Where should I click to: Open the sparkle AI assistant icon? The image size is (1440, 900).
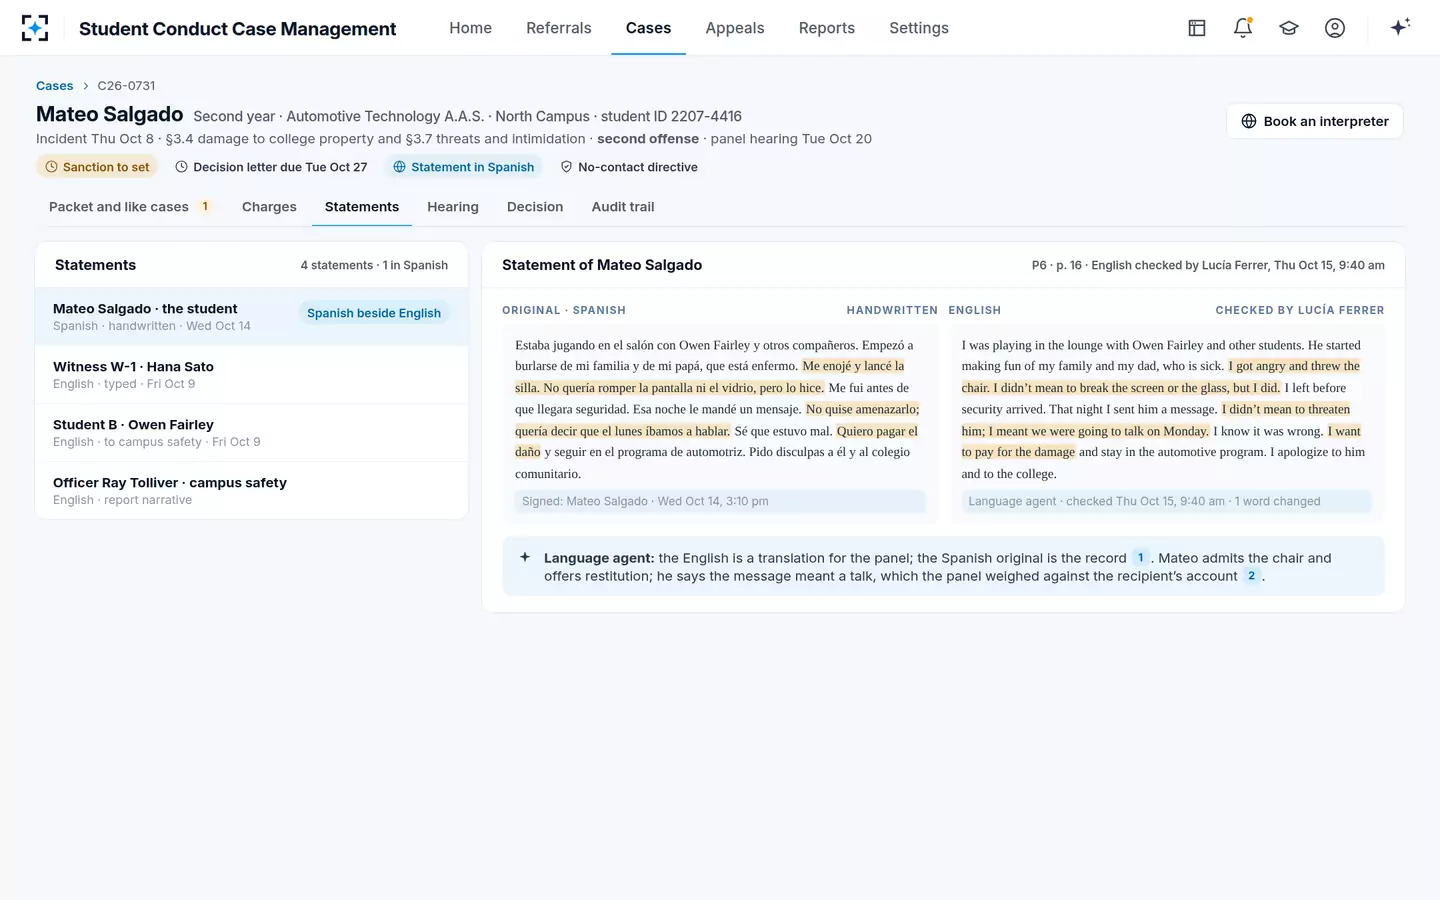1400,27
